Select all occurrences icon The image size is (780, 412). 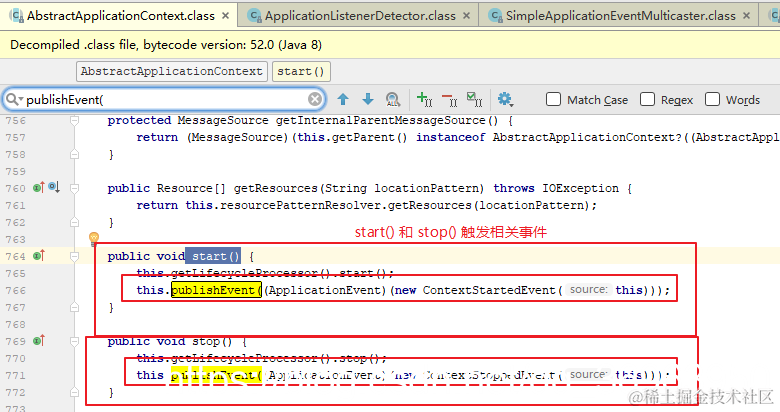click(475, 100)
